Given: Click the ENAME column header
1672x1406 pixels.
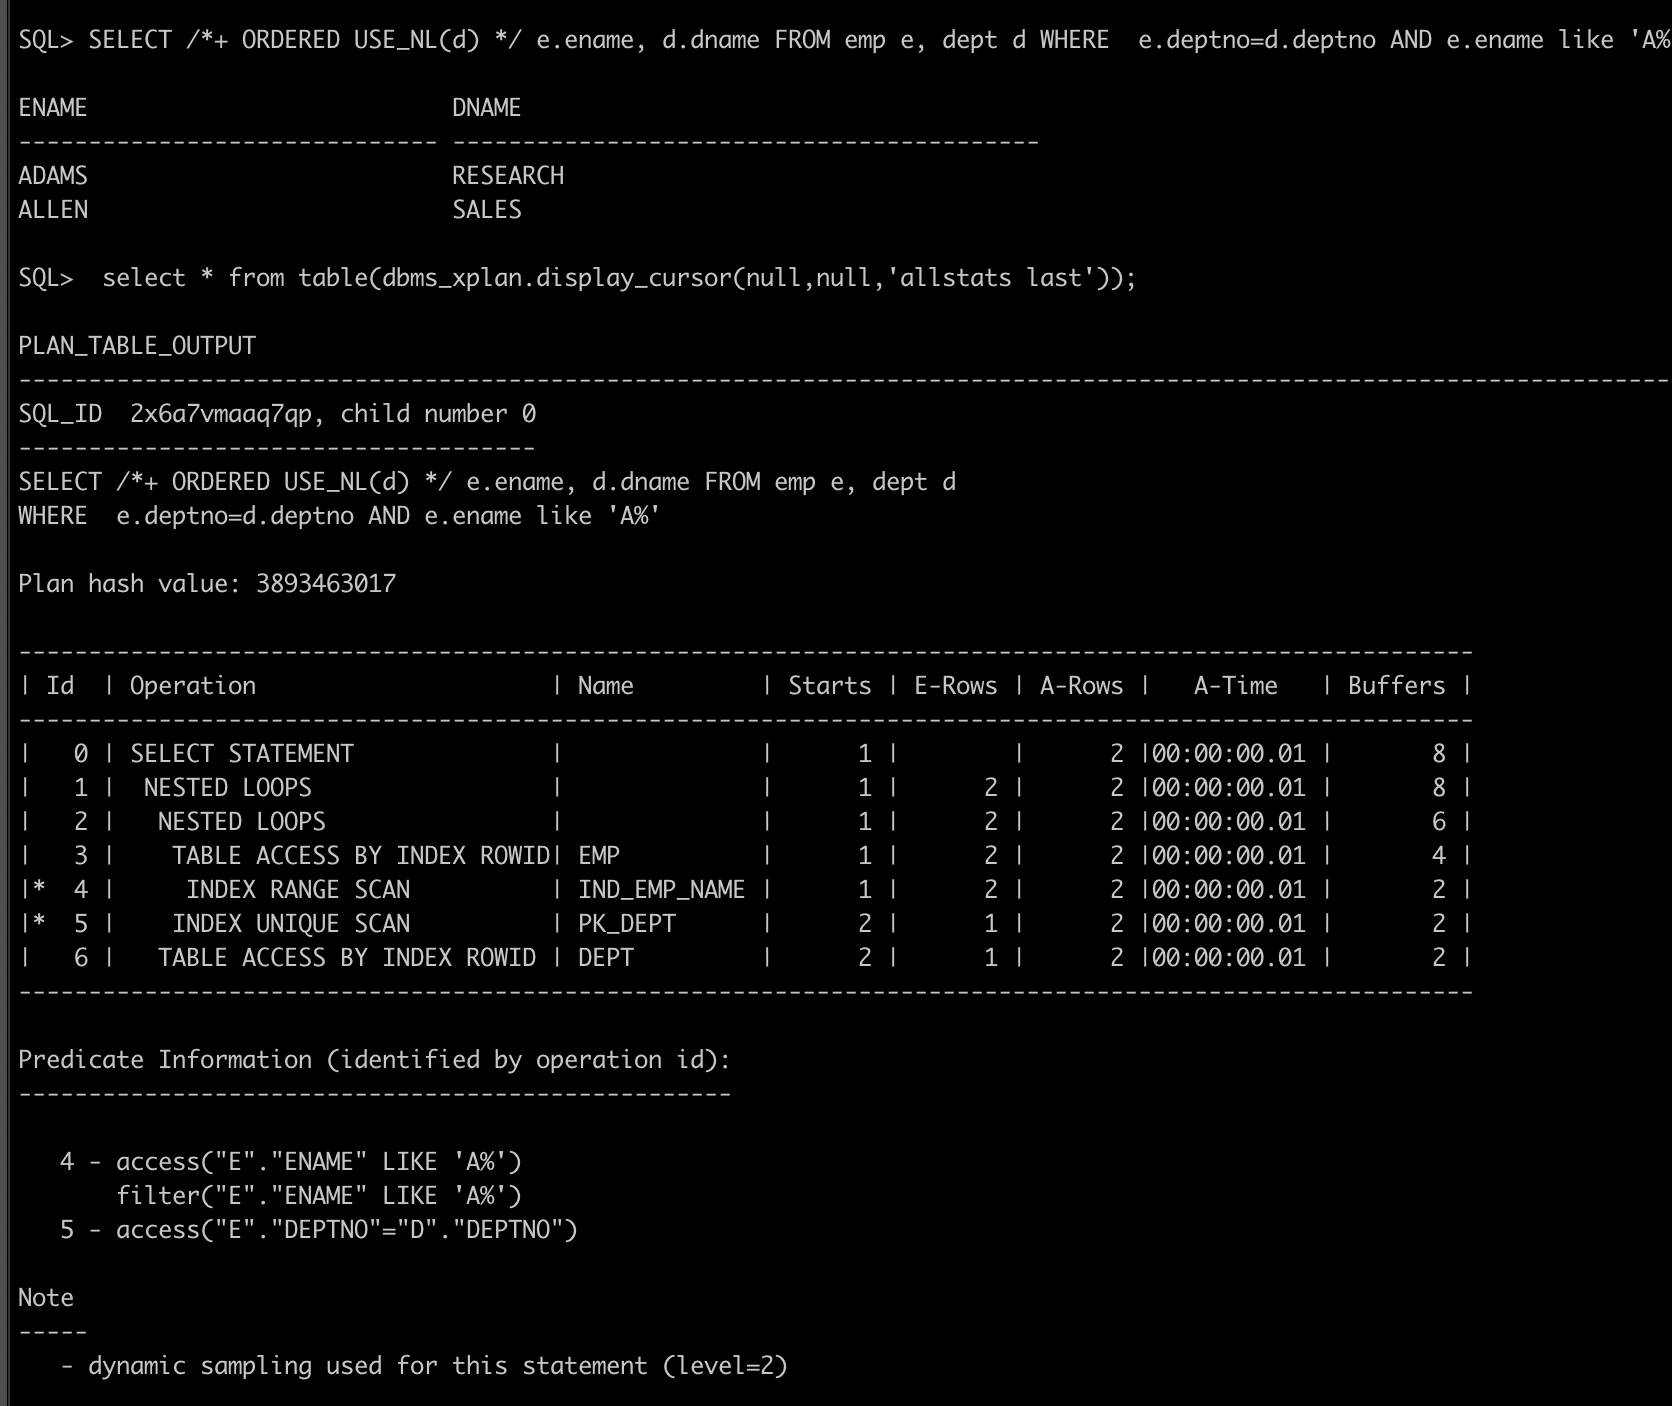Looking at the screenshot, I should (x=53, y=108).
